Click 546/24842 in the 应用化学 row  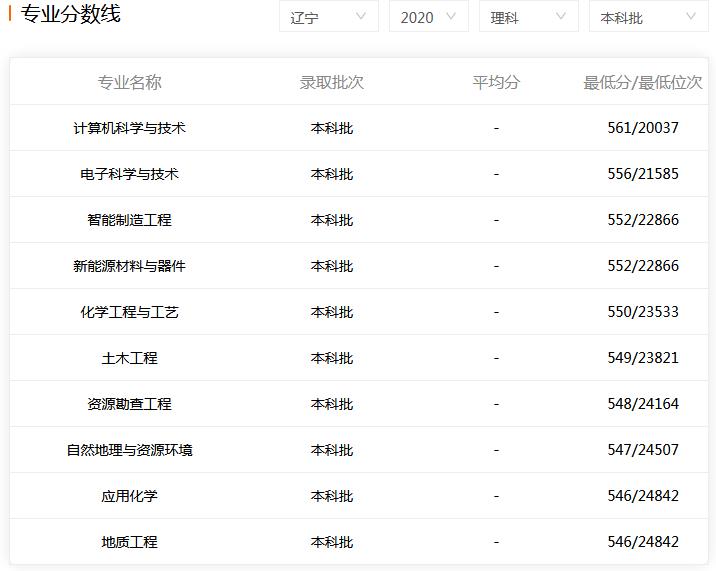(x=643, y=496)
